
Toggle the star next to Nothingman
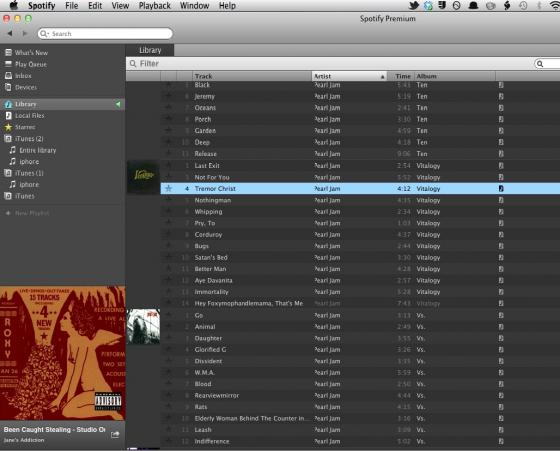[x=169, y=200]
